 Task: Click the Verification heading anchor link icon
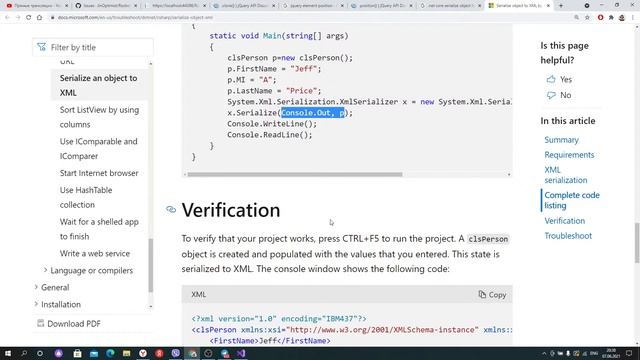171,209
